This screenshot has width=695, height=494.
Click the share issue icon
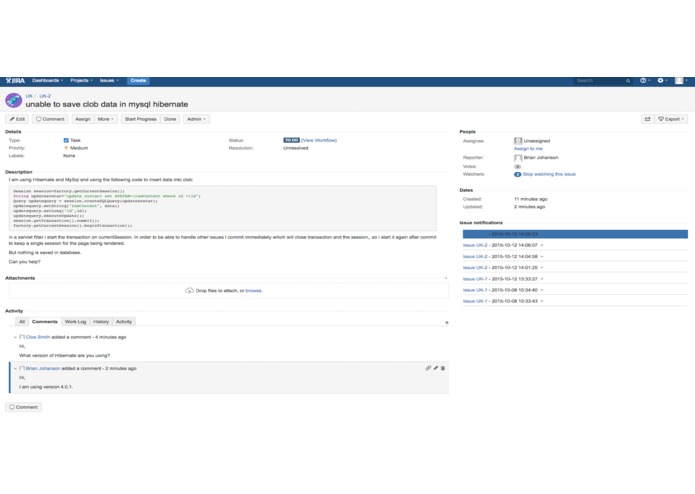[x=648, y=119]
